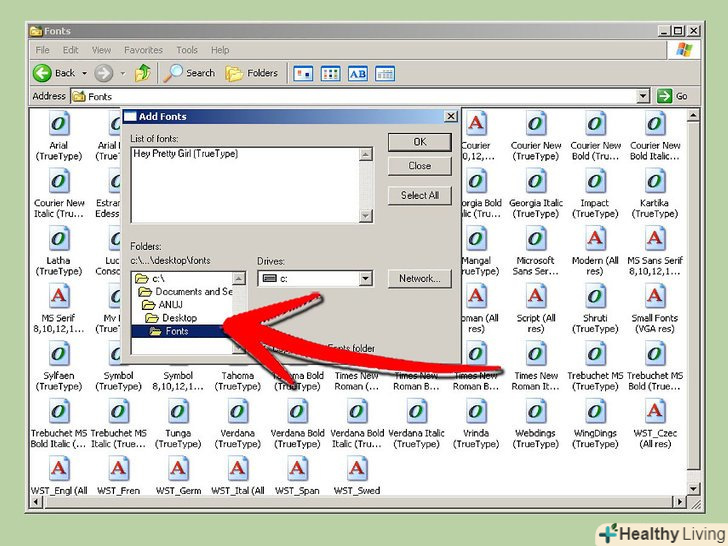The width and height of the screenshot is (728, 546).
Task: Click Fonts window vertical scrollbar down arrow
Action: (x=693, y=488)
